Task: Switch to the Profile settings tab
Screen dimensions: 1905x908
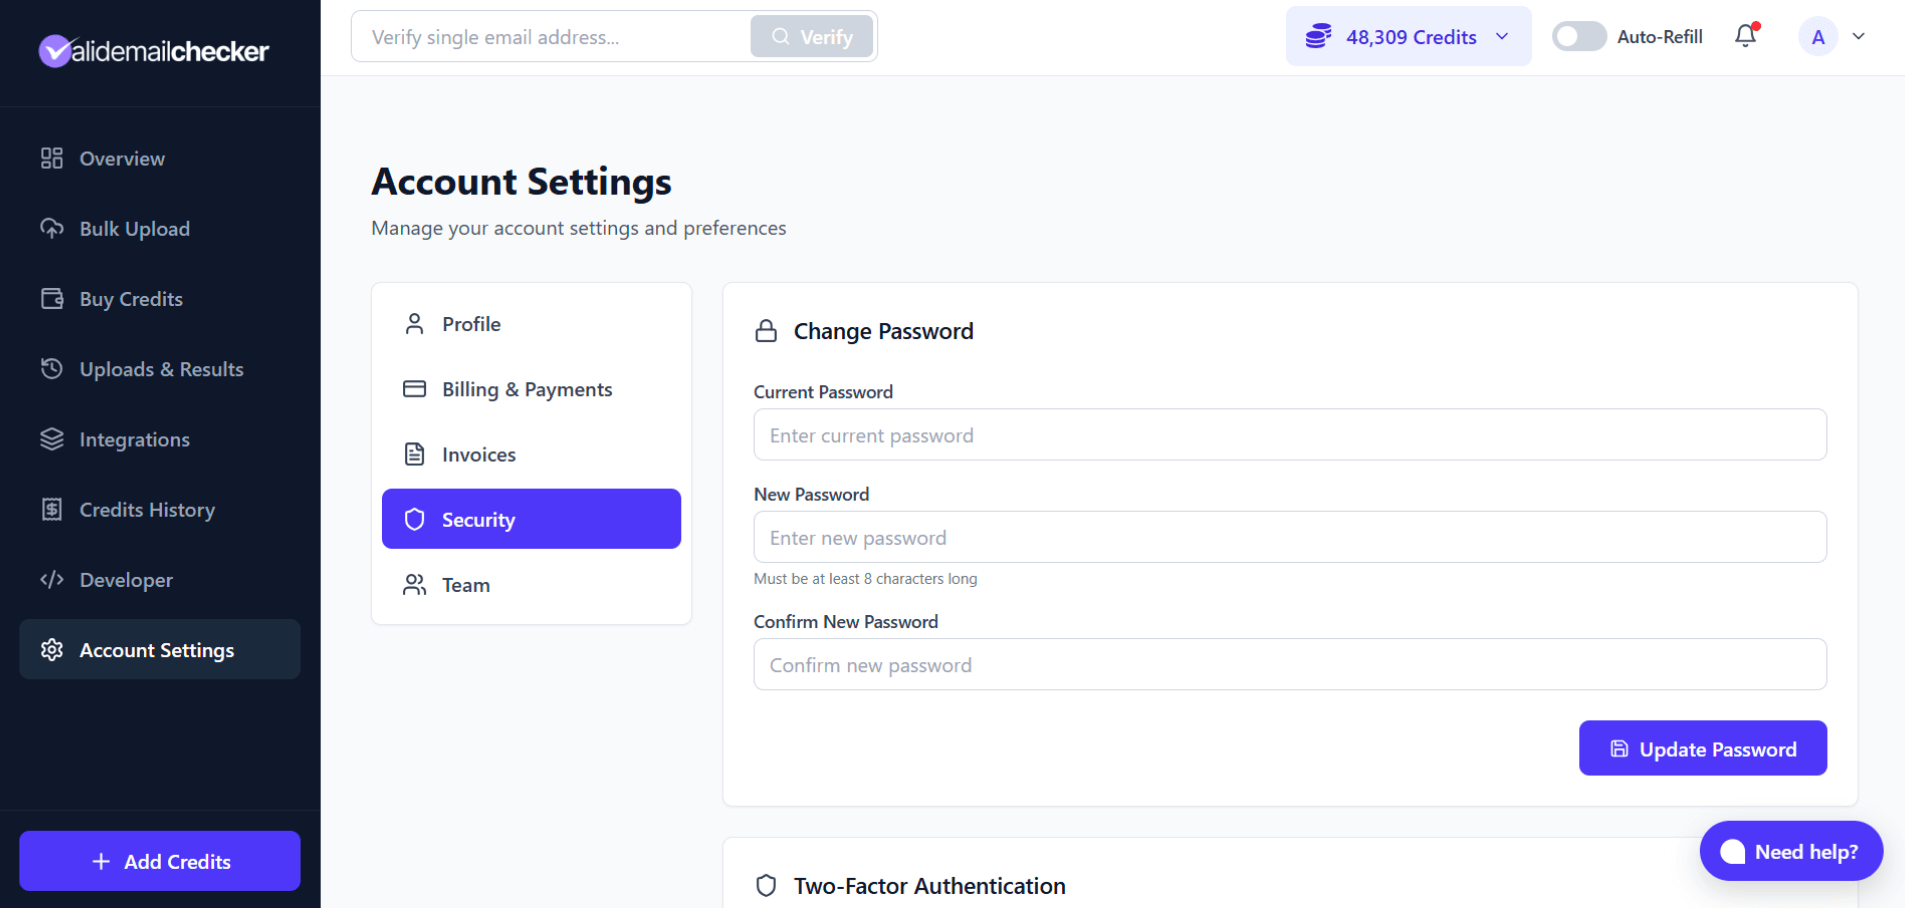Action: pyautogui.click(x=471, y=323)
